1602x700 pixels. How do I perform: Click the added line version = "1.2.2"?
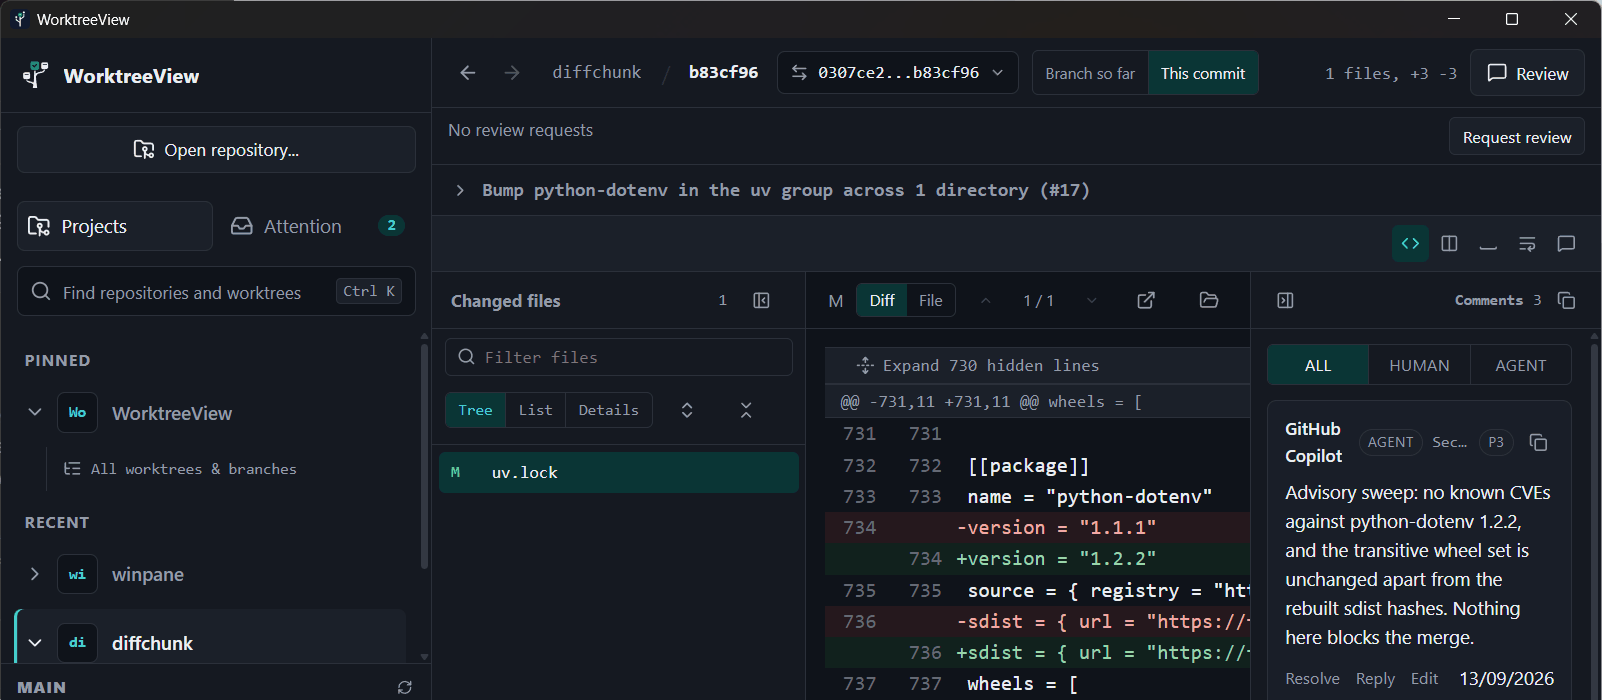[x=1038, y=558]
